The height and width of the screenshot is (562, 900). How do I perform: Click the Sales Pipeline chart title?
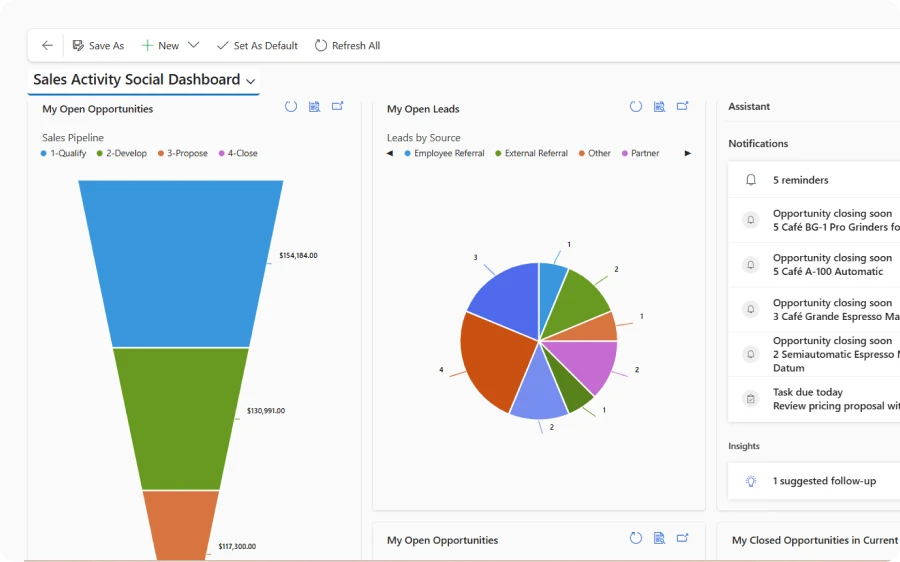[x=73, y=138]
